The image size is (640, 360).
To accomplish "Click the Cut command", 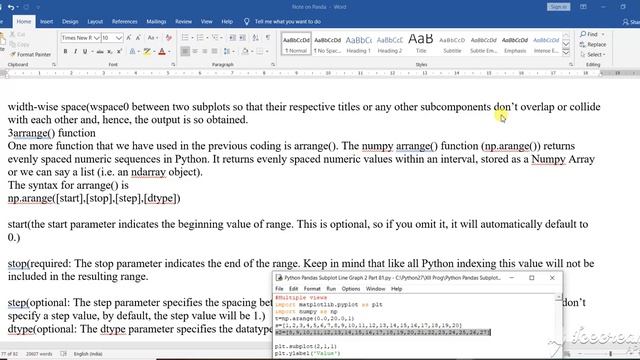I will [x=18, y=35].
